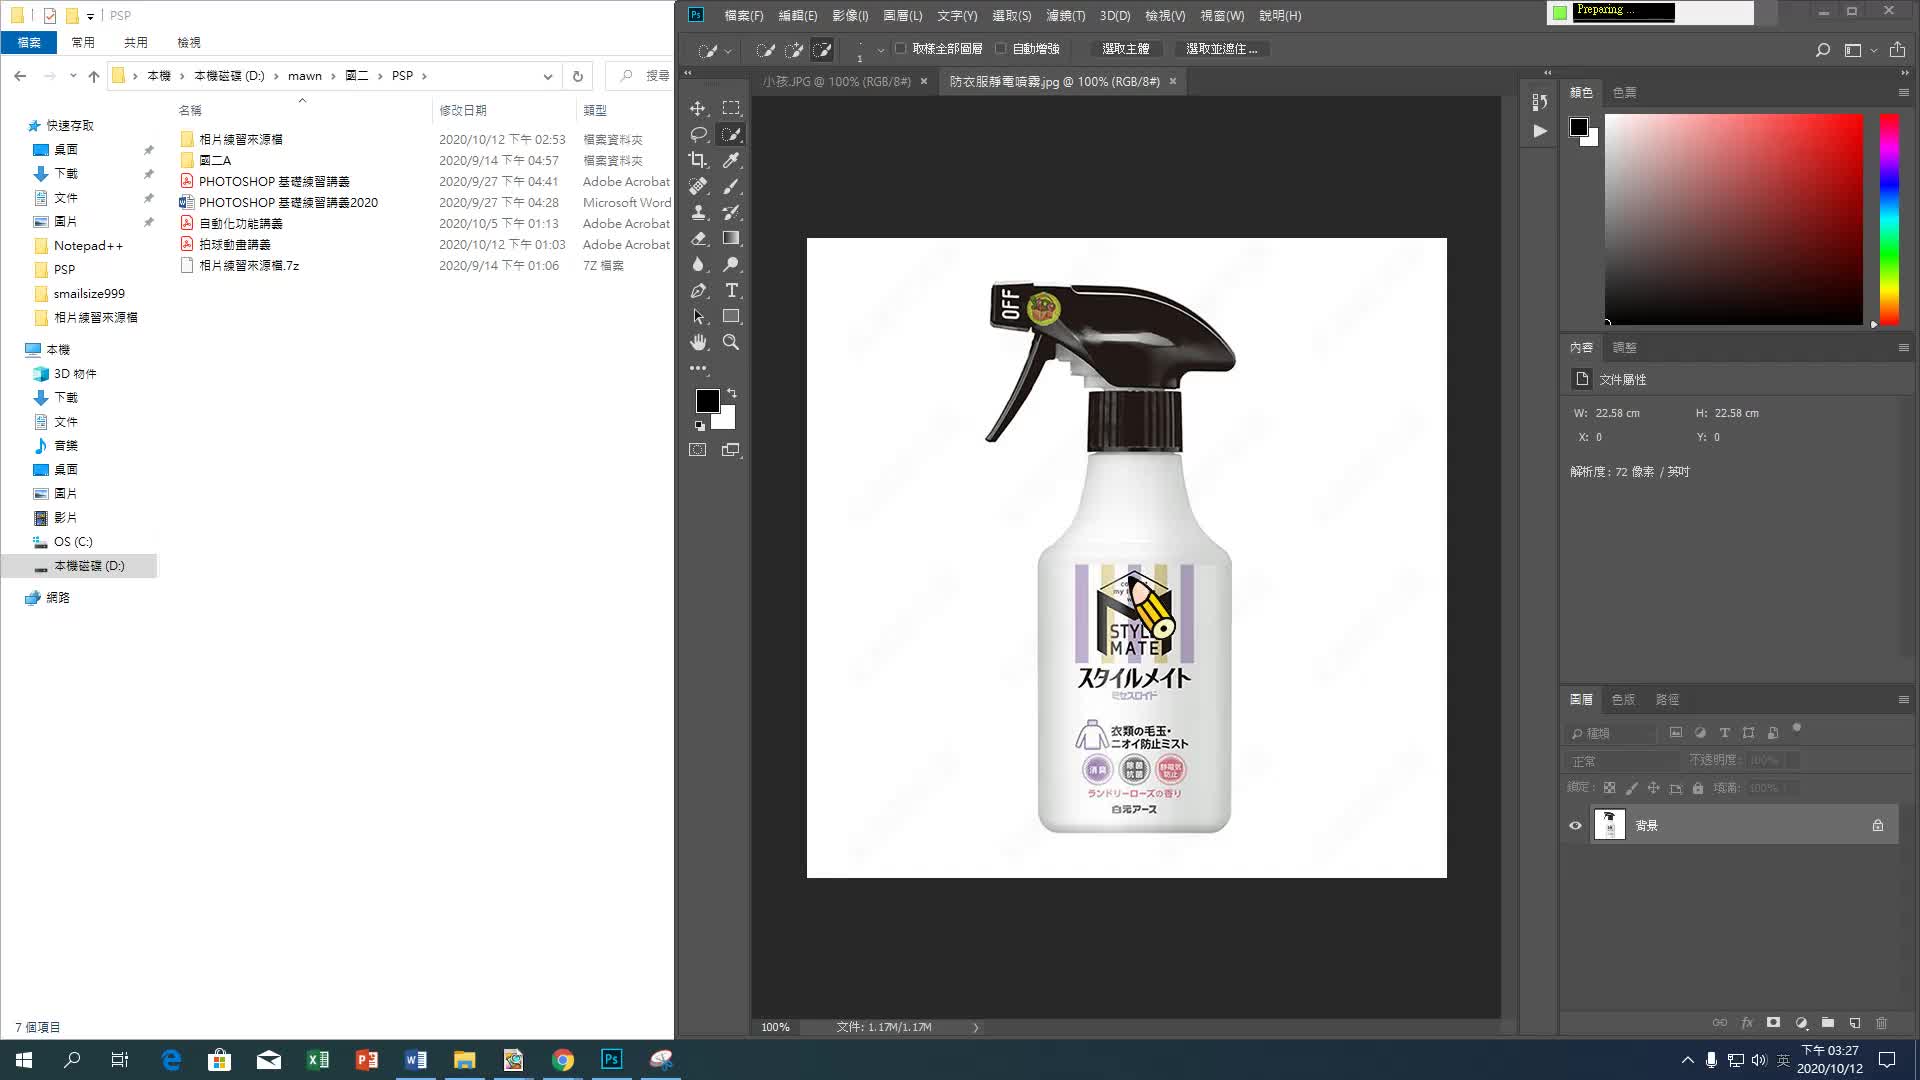Click the Delete layer trash icon
The image size is (1920, 1080).
pyautogui.click(x=1881, y=1023)
